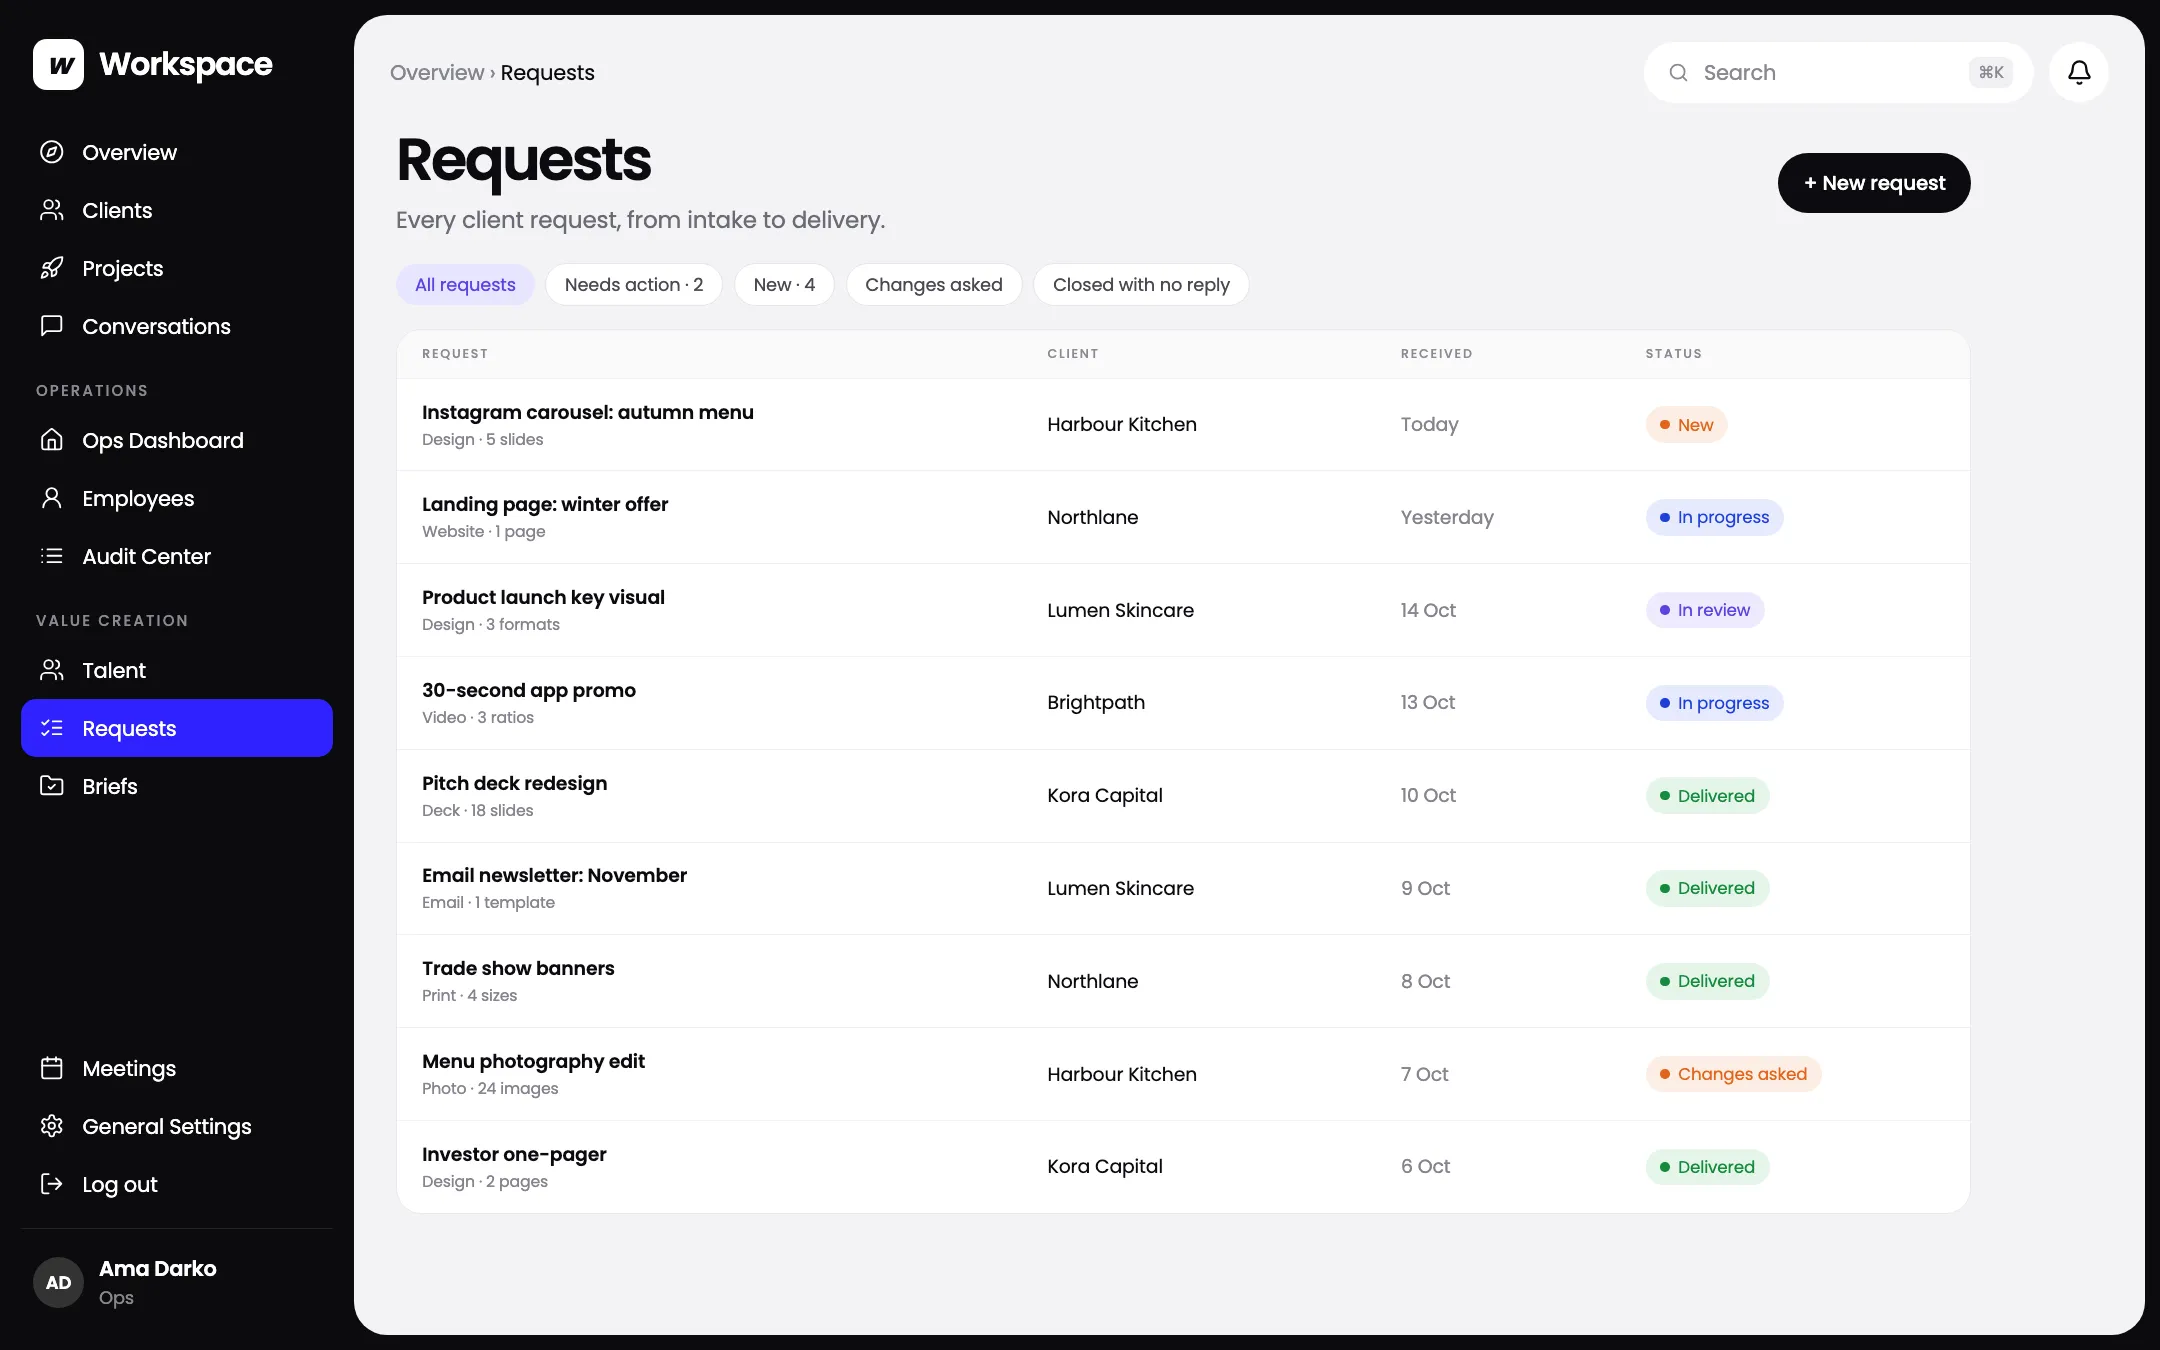Click the Briefs folder icon
This screenshot has height=1350, width=2160.
pyautogui.click(x=52, y=786)
